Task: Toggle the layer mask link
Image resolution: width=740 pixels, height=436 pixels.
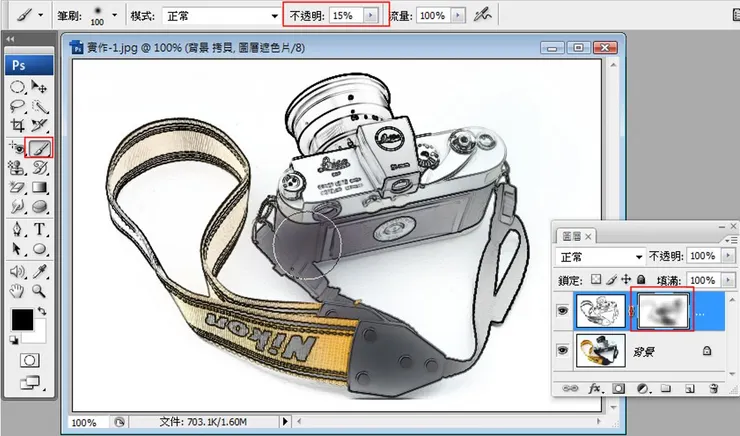Action: tap(632, 310)
